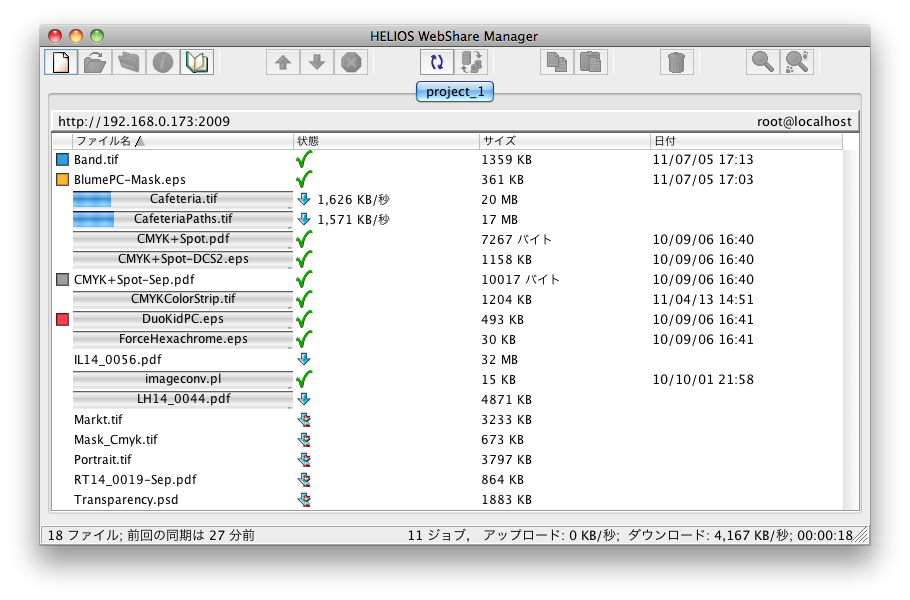Click the 32 MB size of IL14_0056.pdf
Image resolution: width=910 pixels, height=600 pixels.
pyautogui.click(x=500, y=360)
